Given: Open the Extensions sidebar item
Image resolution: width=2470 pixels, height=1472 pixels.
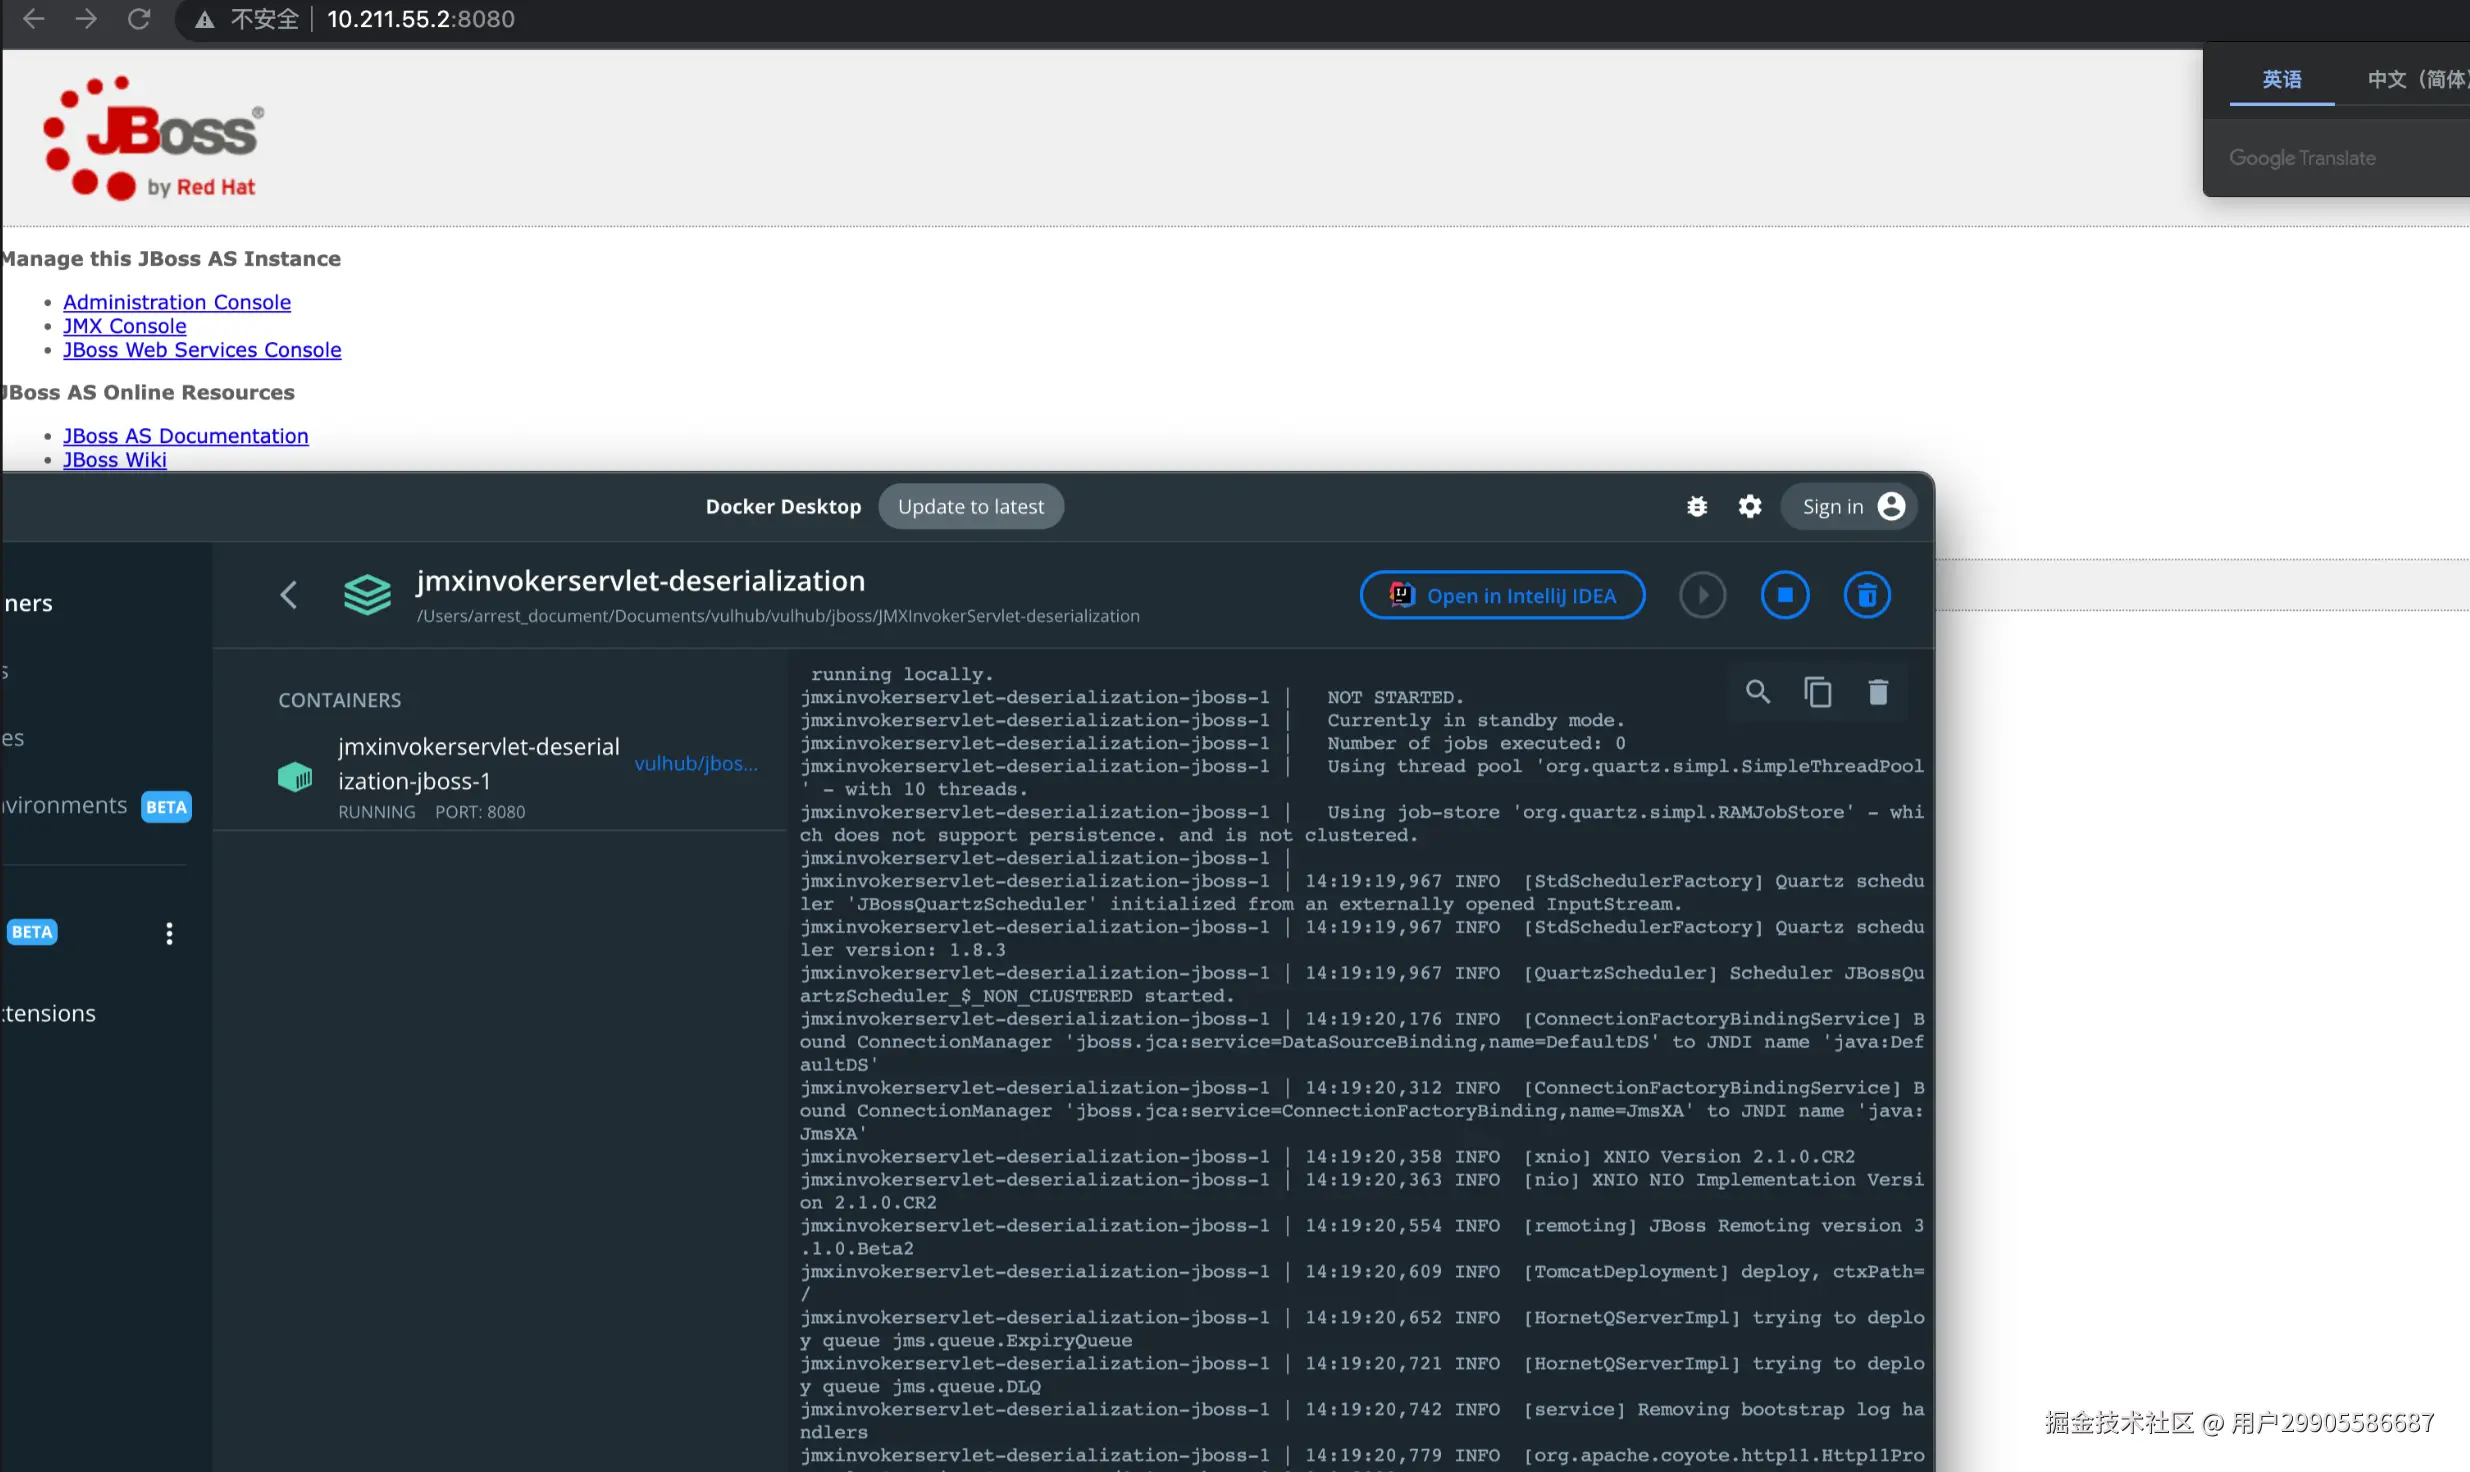Looking at the screenshot, I should coord(48,1013).
